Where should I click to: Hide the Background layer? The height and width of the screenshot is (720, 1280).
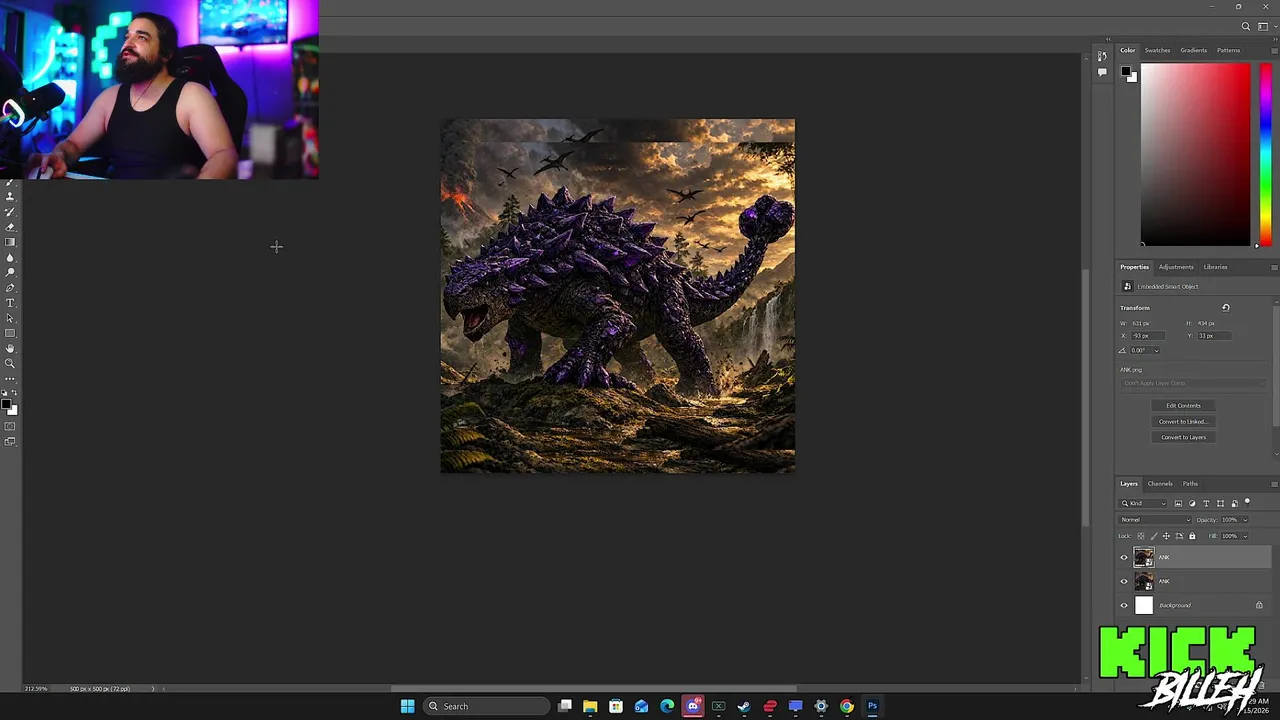coord(1124,606)
